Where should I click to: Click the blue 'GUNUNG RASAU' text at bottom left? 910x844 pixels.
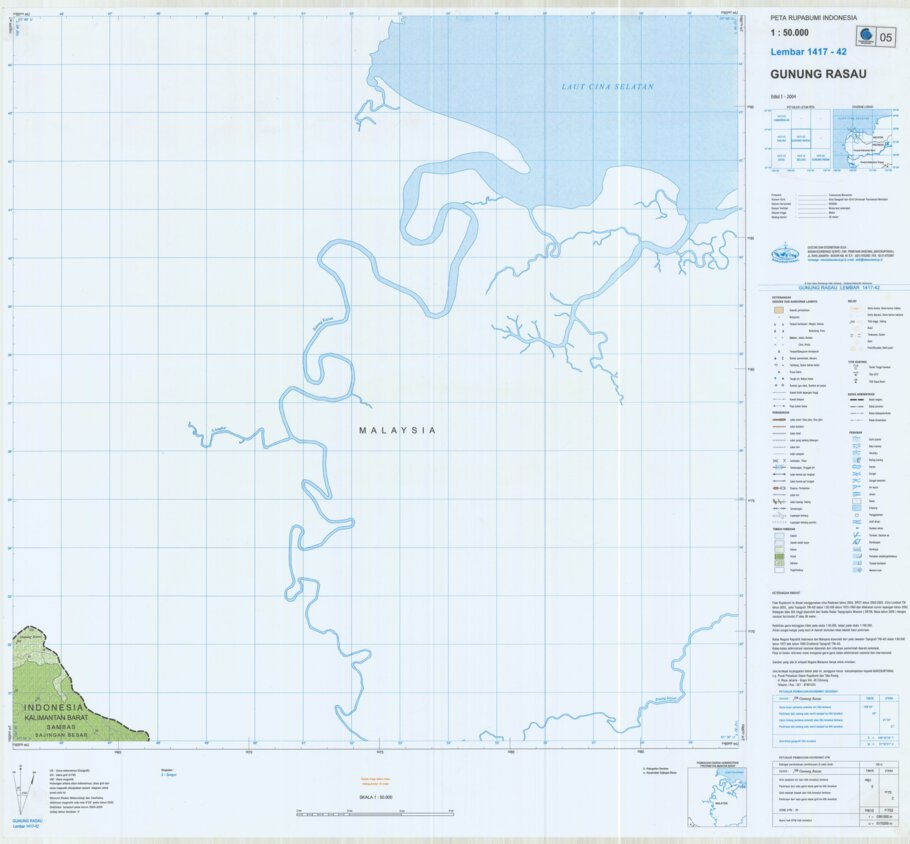click(27, 821)
